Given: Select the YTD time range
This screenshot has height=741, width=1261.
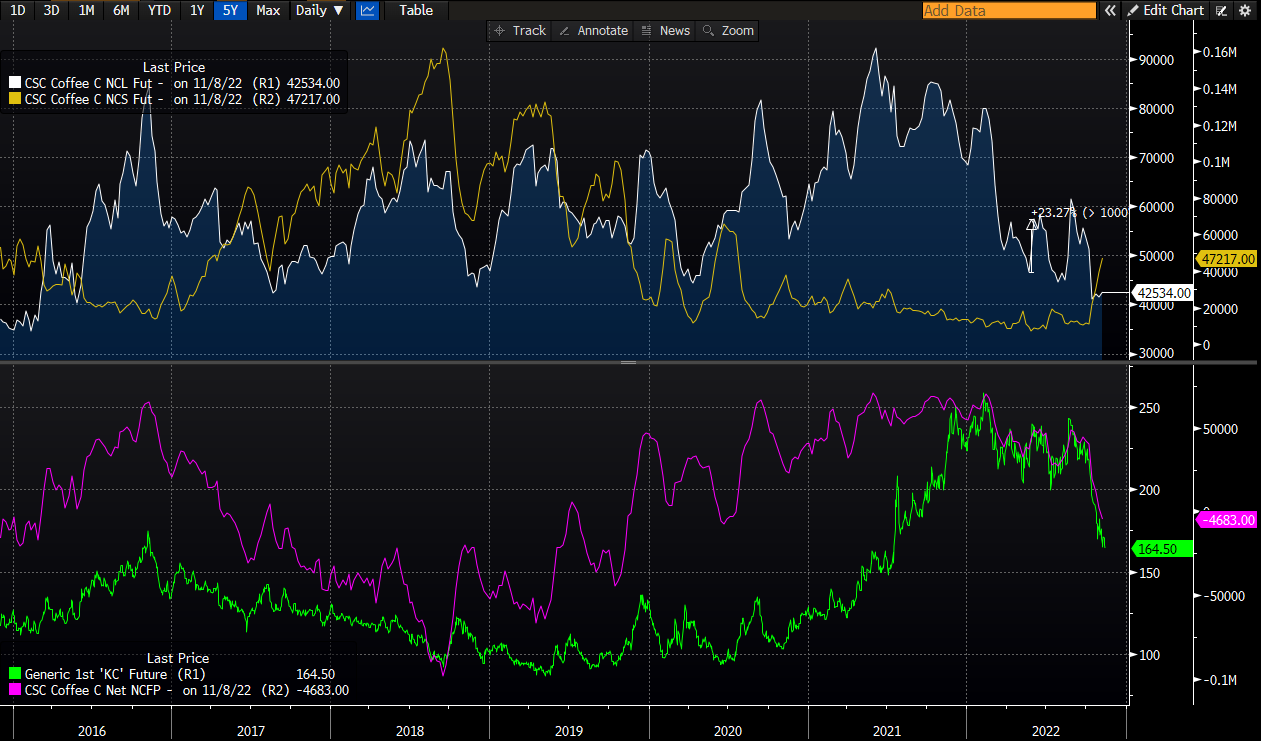Looking at the screenshot, I should (x=158, y=10).
